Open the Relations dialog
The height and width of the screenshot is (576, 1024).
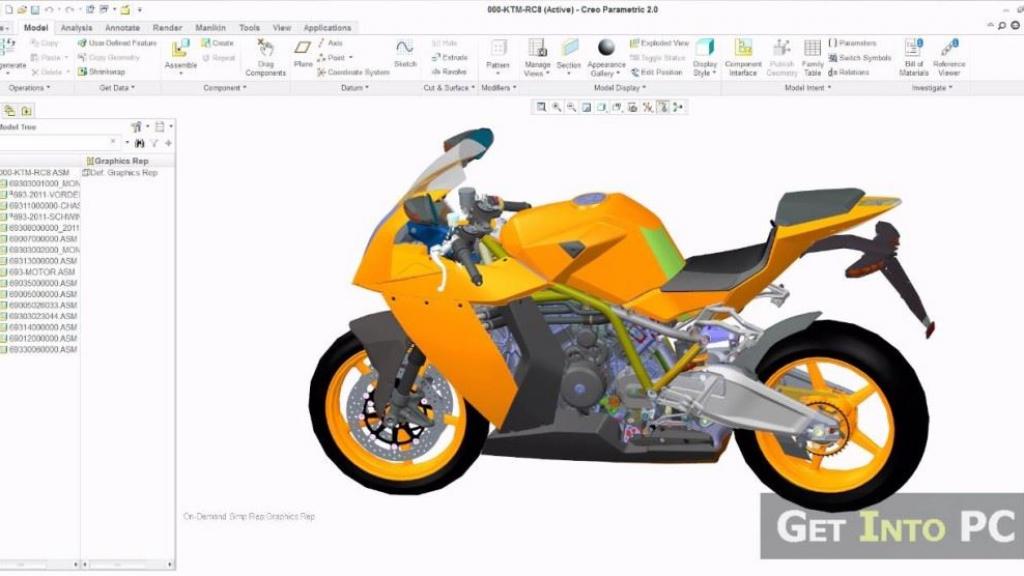(x=849, y=72)
